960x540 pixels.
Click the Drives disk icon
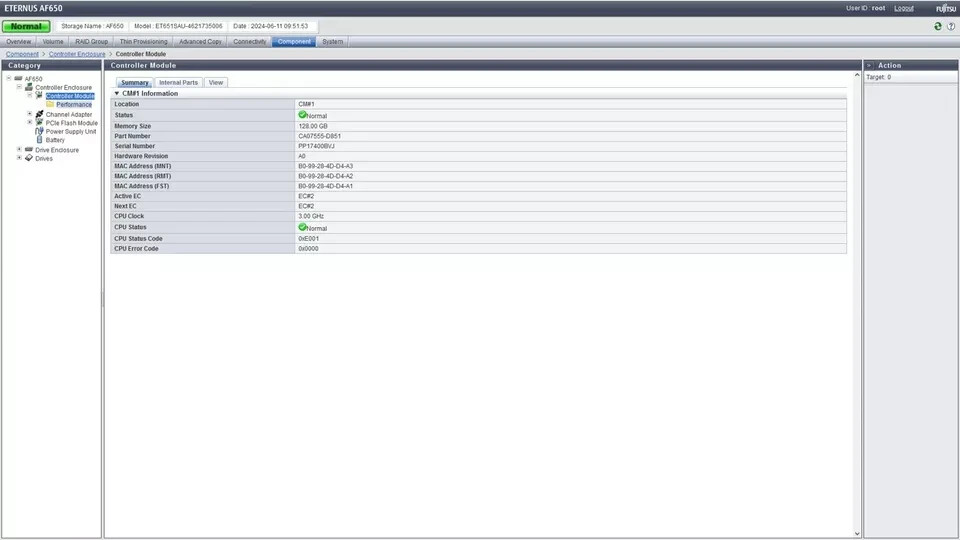point(29,158)
